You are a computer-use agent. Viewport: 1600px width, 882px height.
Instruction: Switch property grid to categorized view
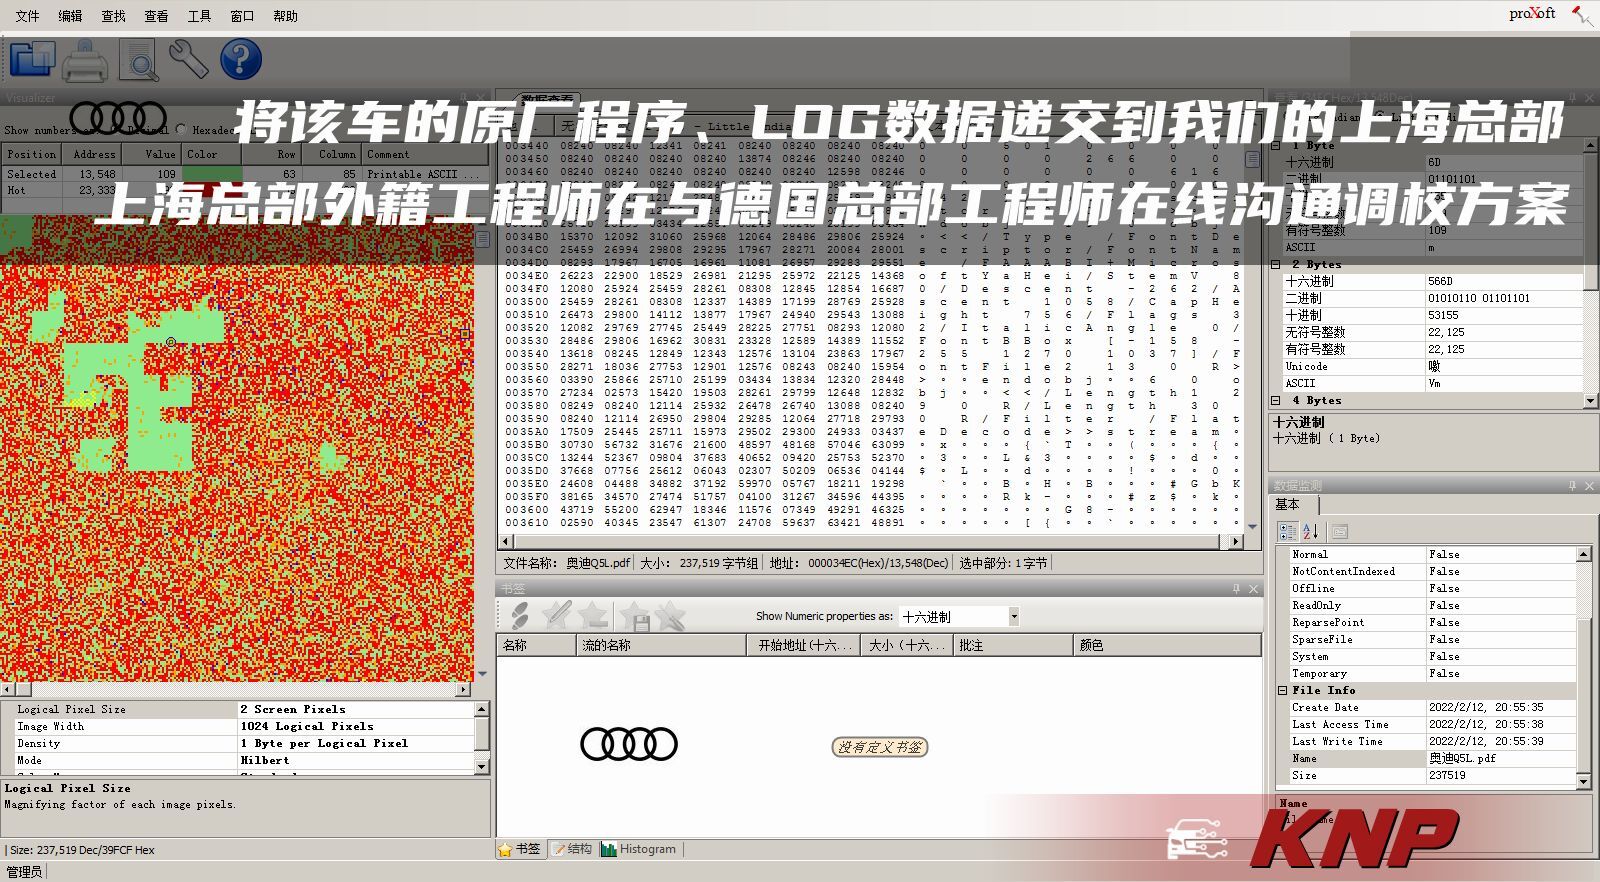tap(1288, 532)
